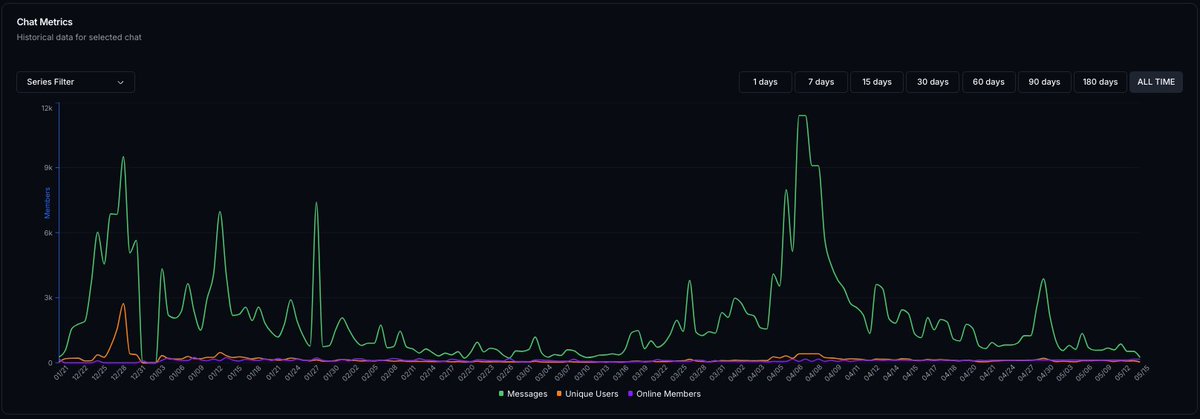Choose the 15 days time range
The width and height of the screenshot is (1200, 419).
pos(877,82)
